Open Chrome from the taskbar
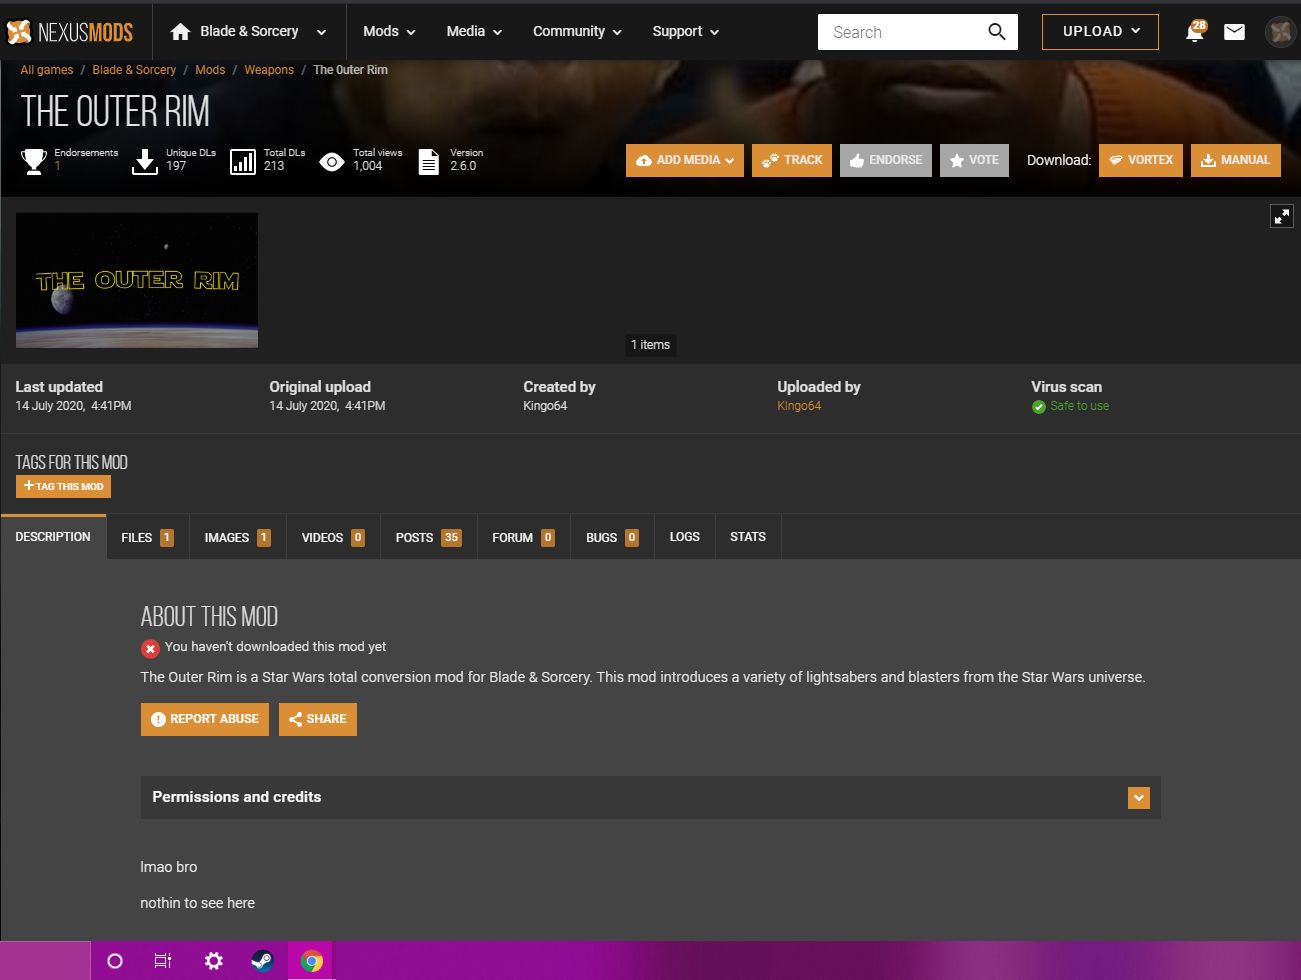 click(312, 961)
